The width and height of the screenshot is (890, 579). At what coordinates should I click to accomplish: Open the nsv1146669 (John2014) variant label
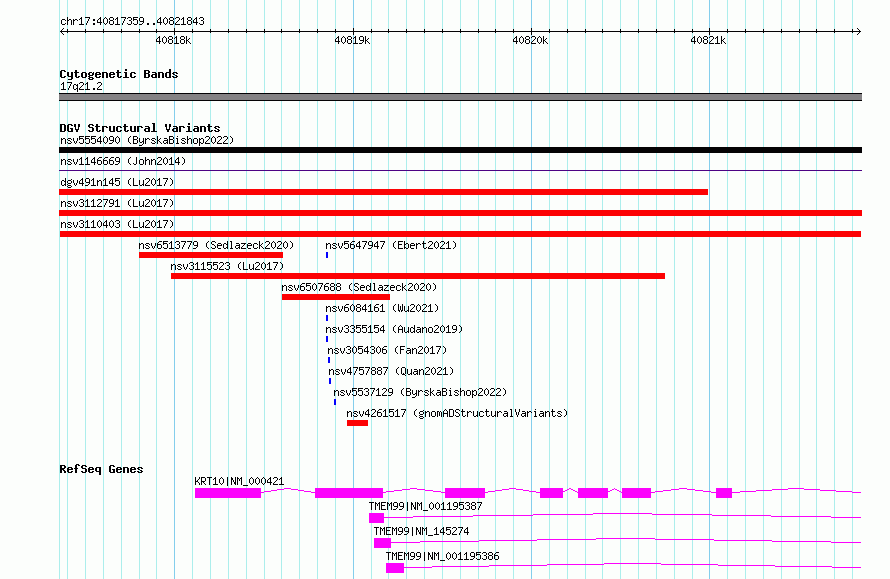(x=123, y=161)
